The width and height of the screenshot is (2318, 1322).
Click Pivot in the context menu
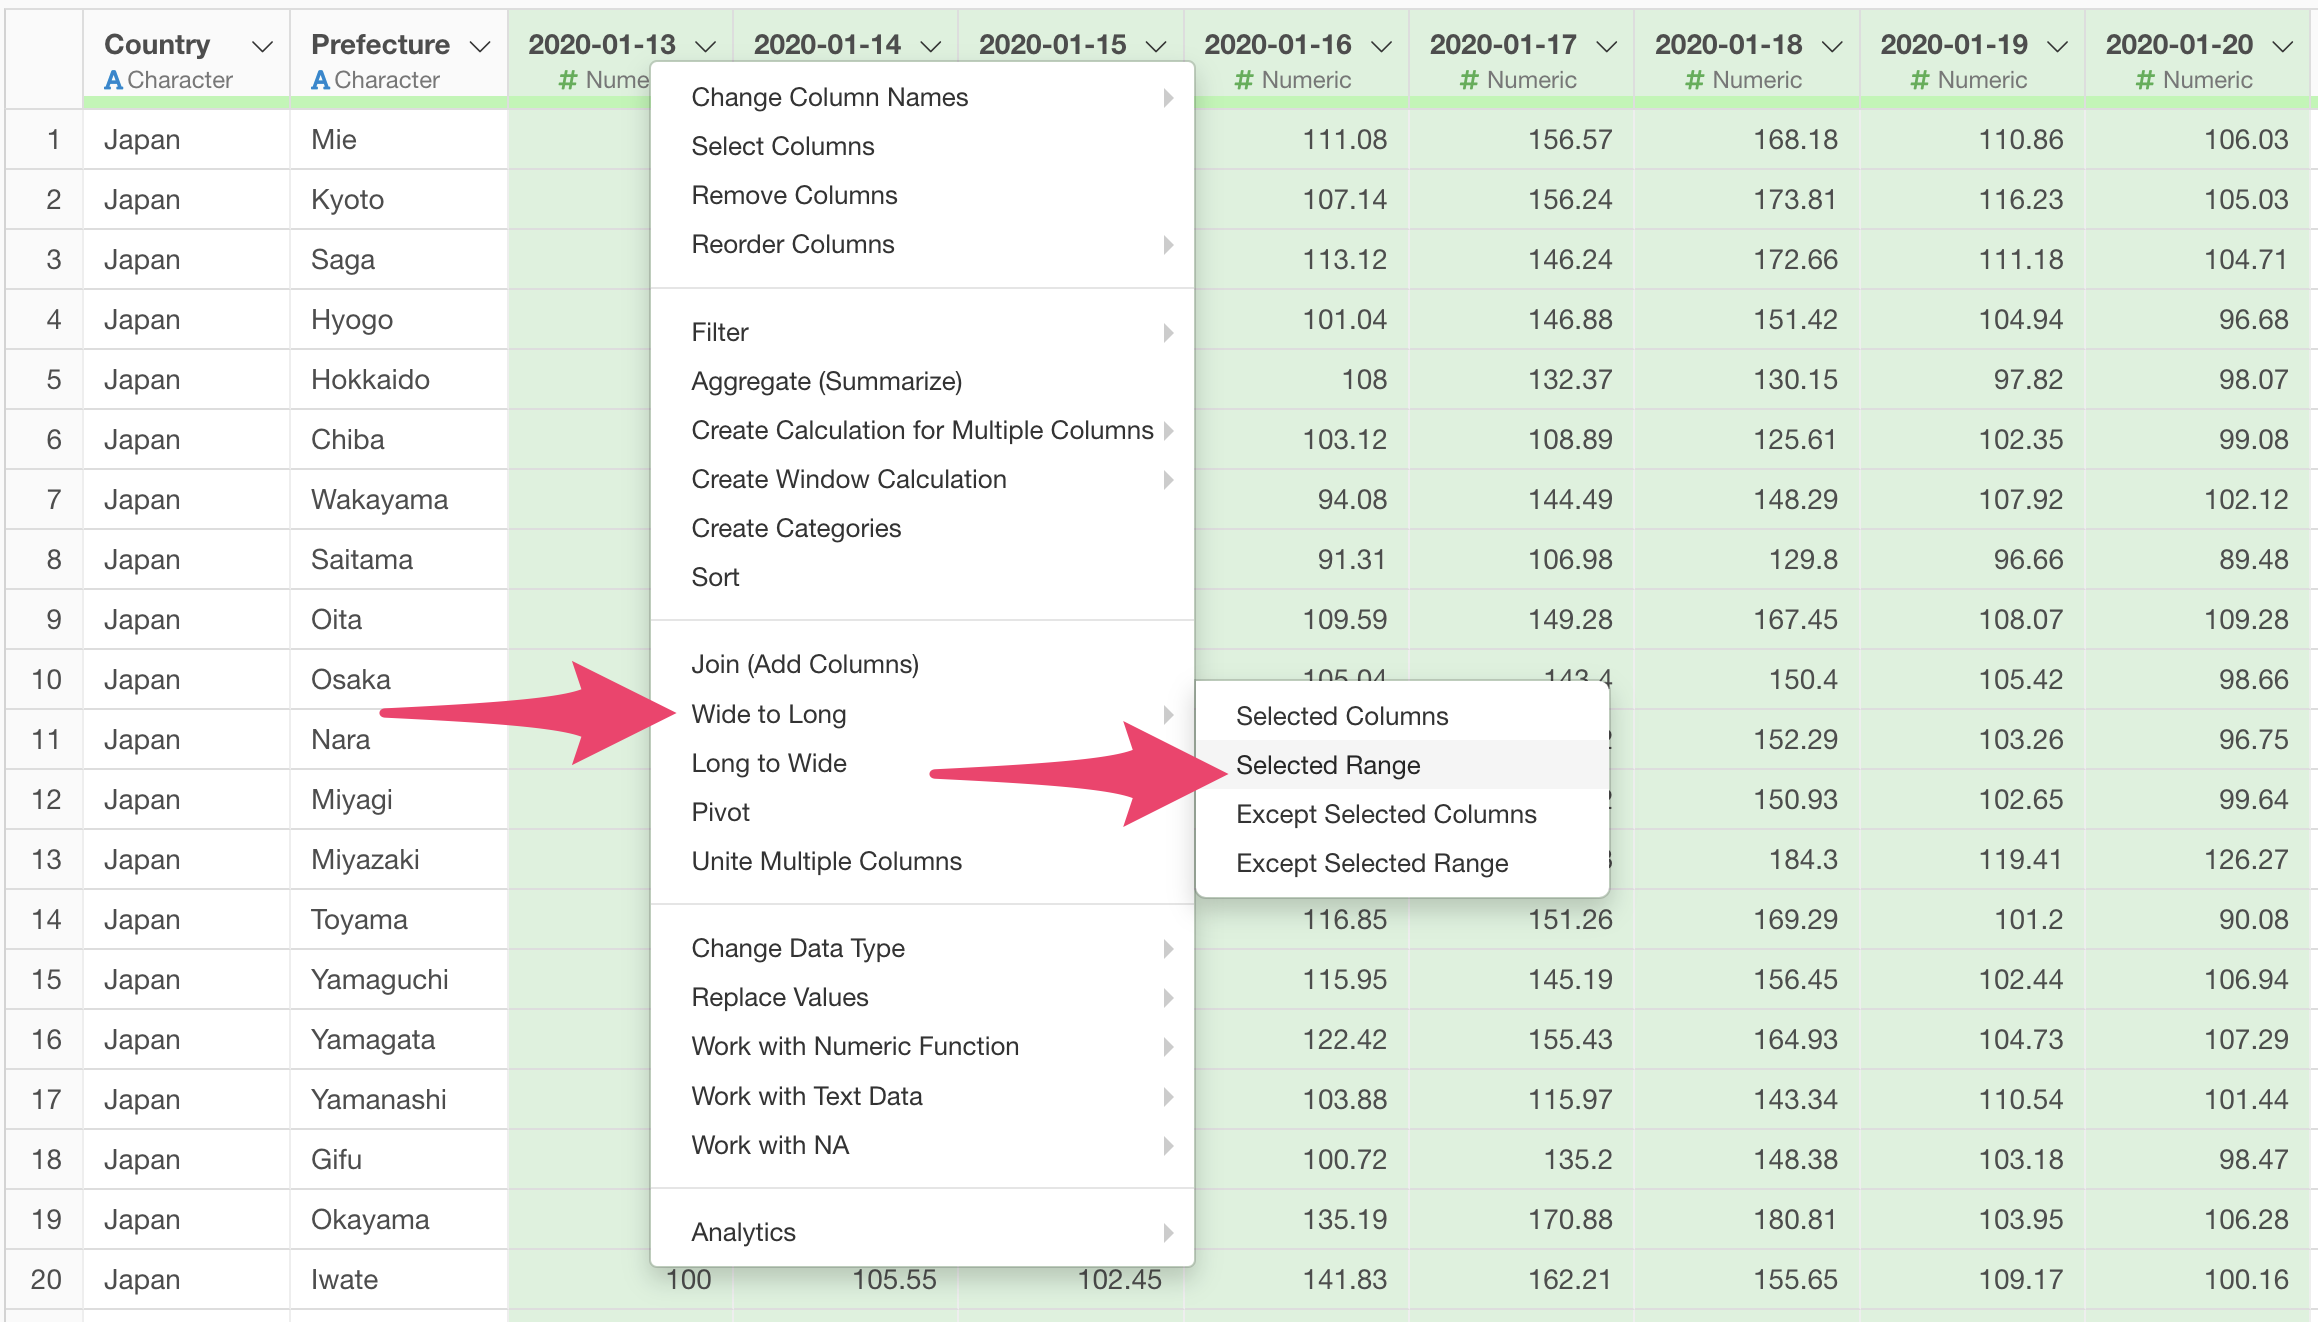point(720,812)
